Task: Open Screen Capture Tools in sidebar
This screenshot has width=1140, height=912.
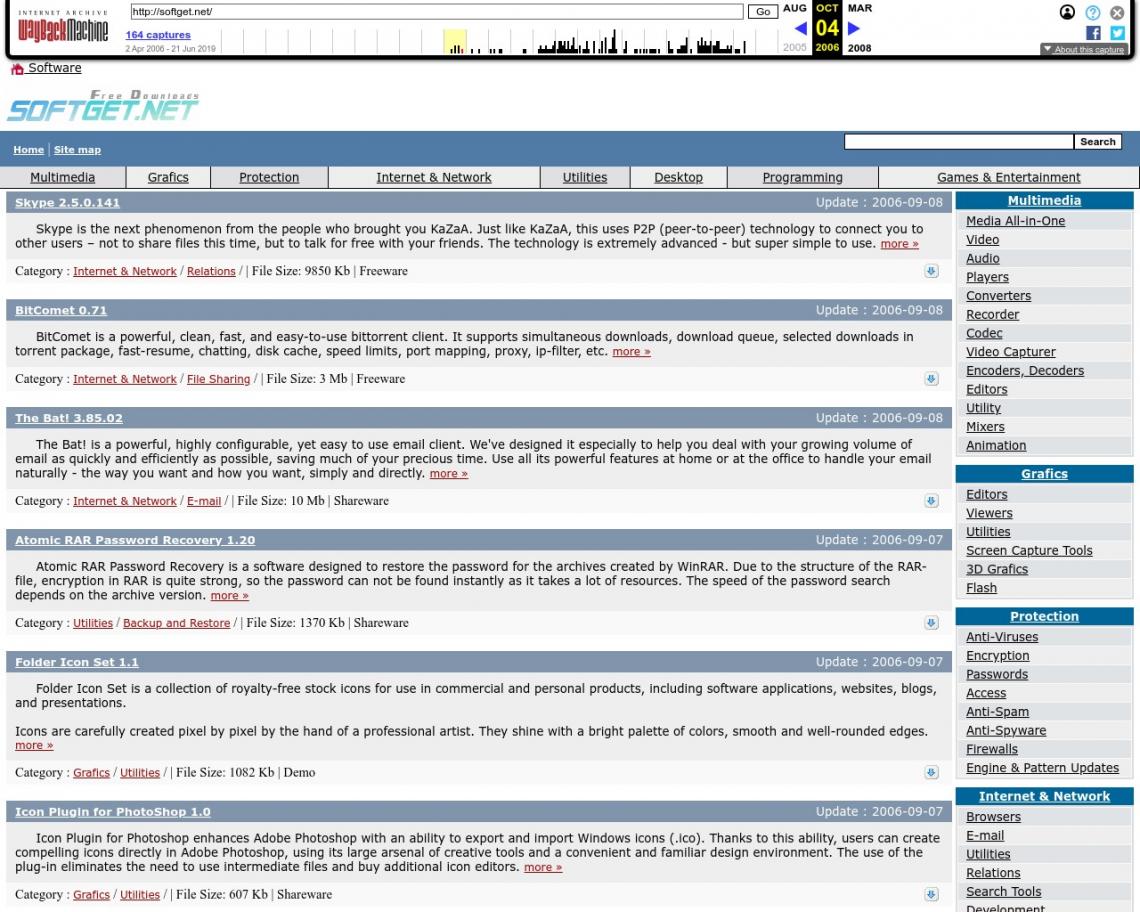Action: pyautogui.click(x=1029, y=551)
